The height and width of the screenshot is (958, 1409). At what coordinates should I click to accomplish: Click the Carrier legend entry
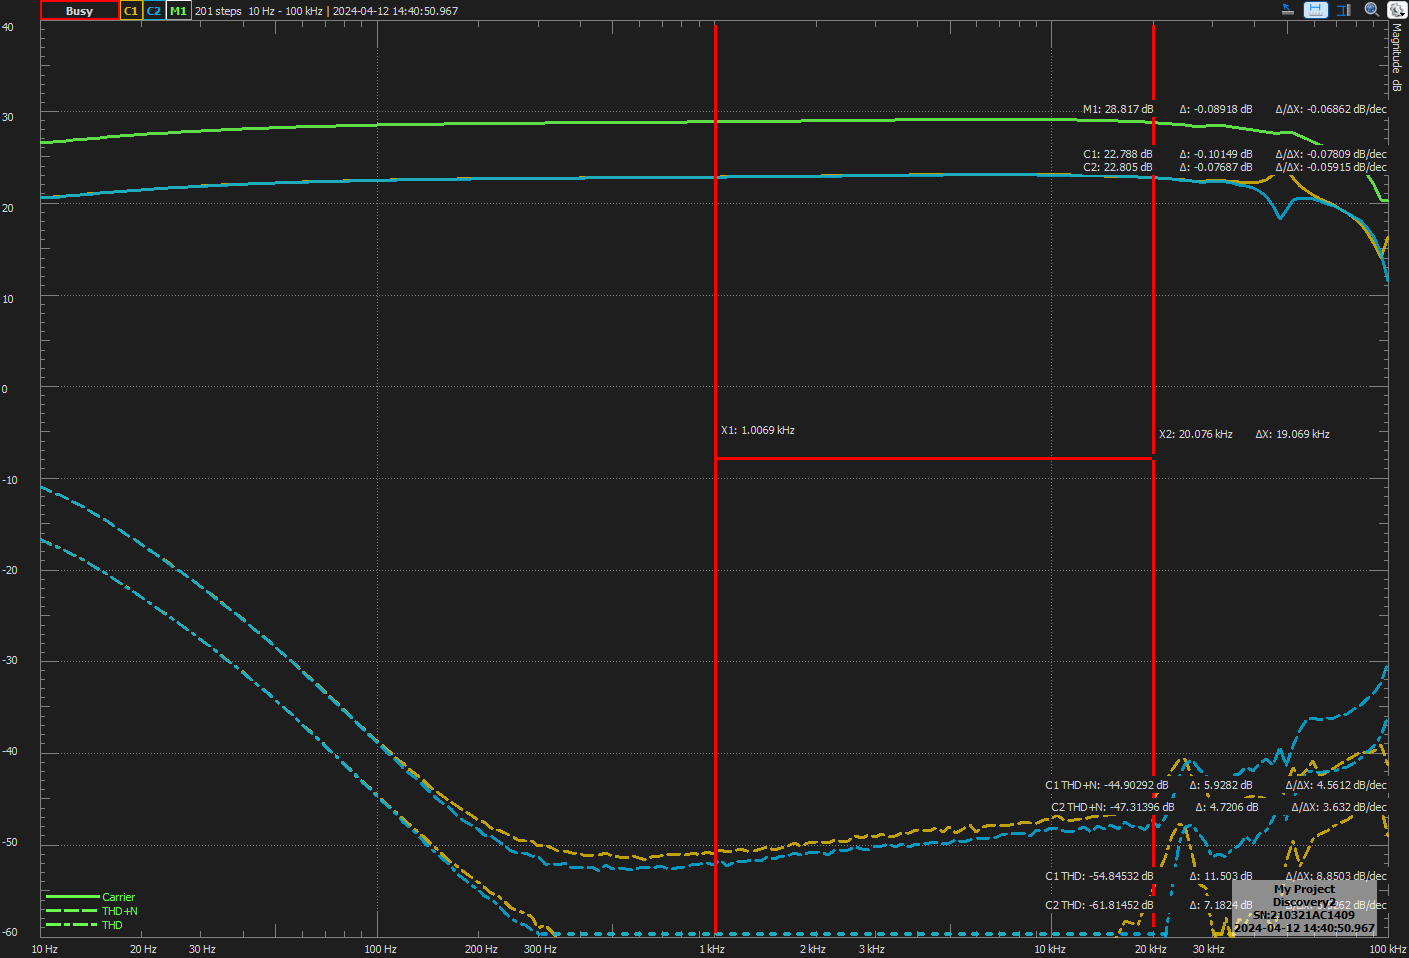(x=90, y=897)
